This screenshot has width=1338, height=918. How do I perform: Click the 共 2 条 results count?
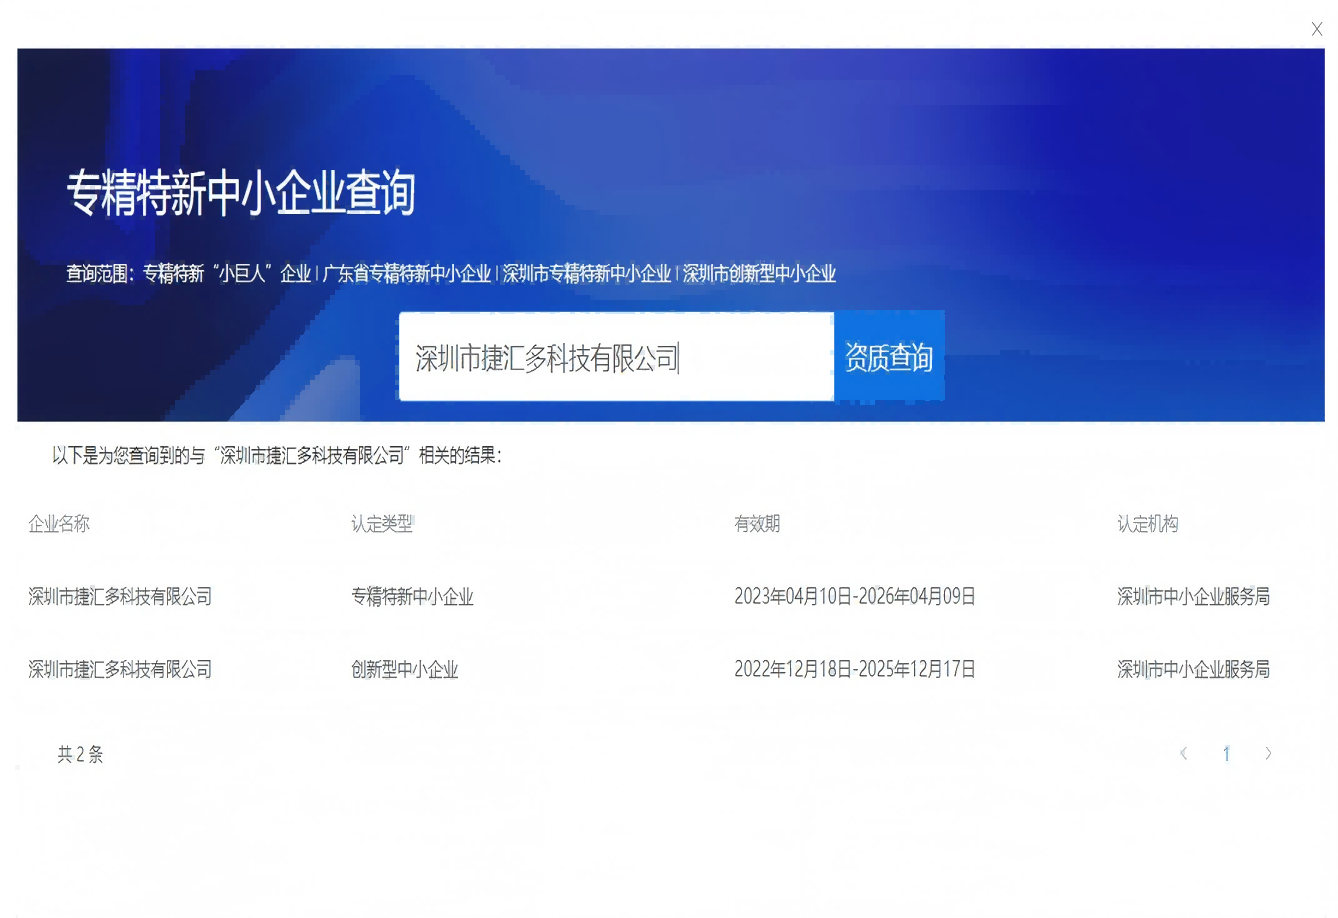click(81, 754)
